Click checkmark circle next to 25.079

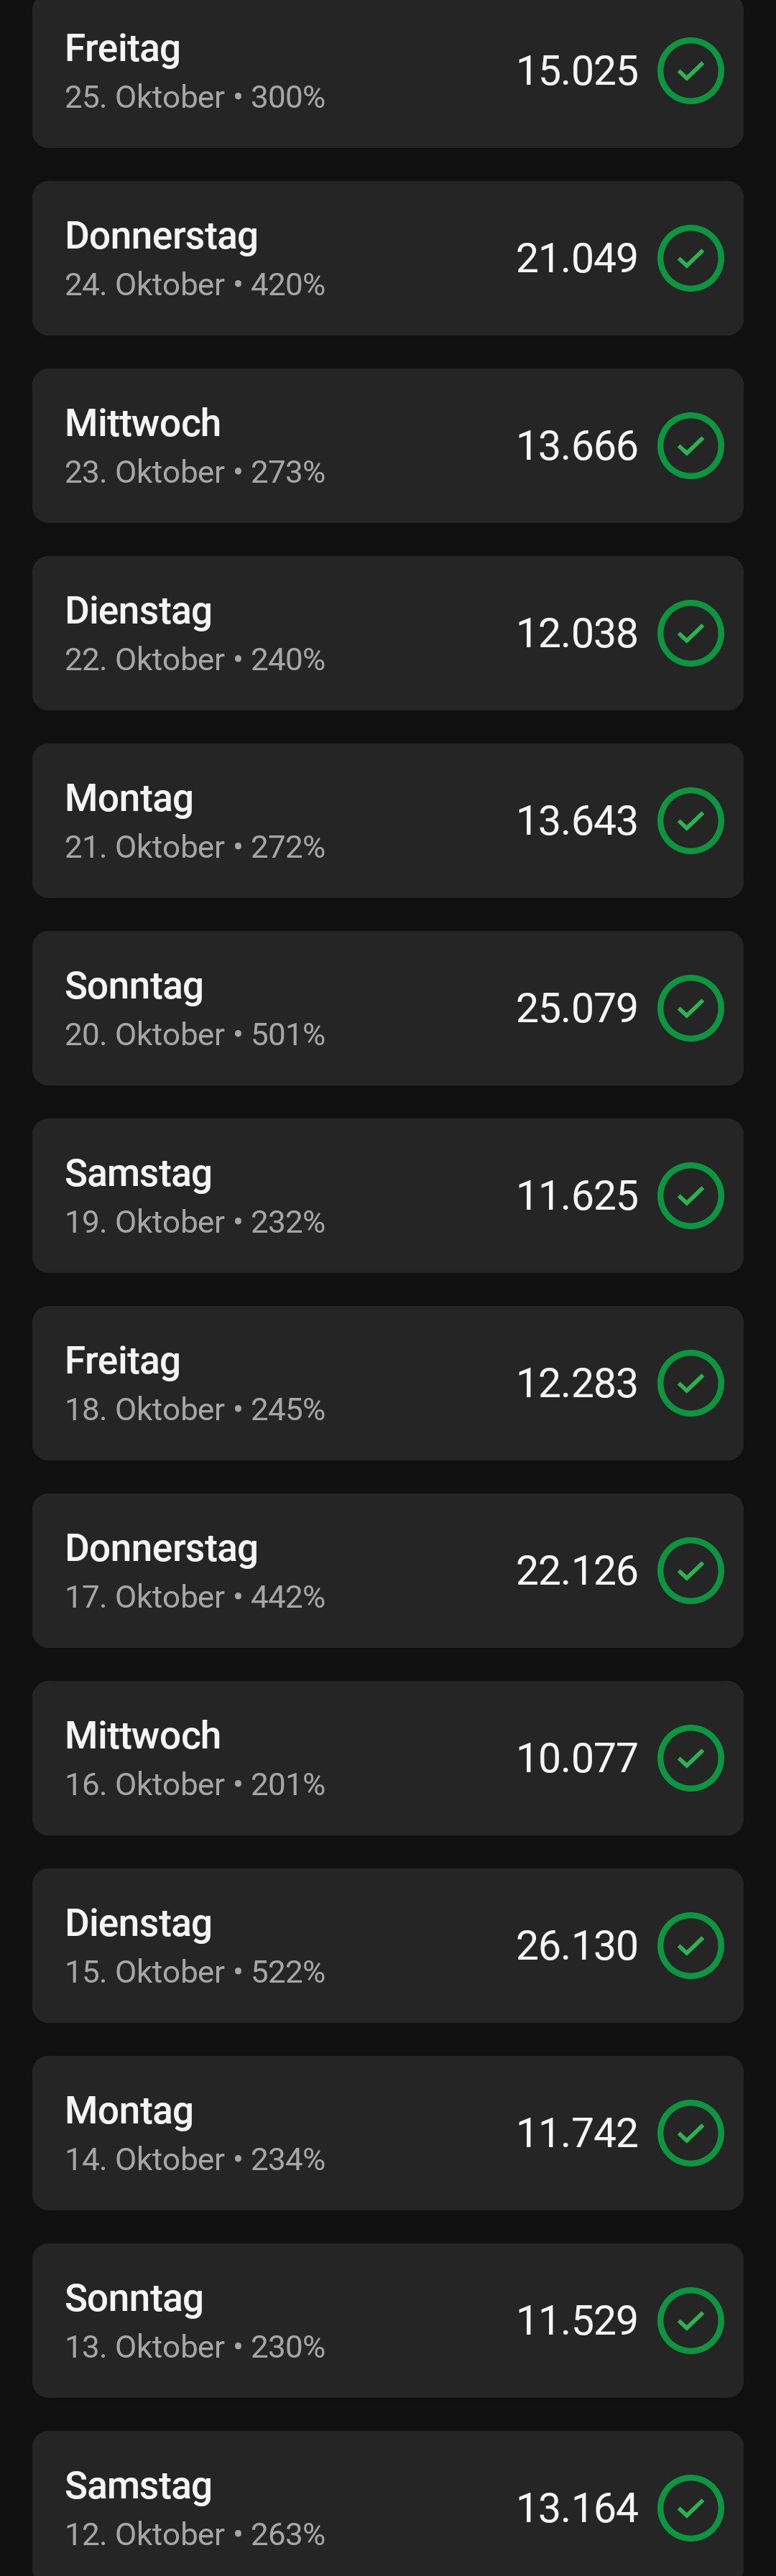point(690,1008)
